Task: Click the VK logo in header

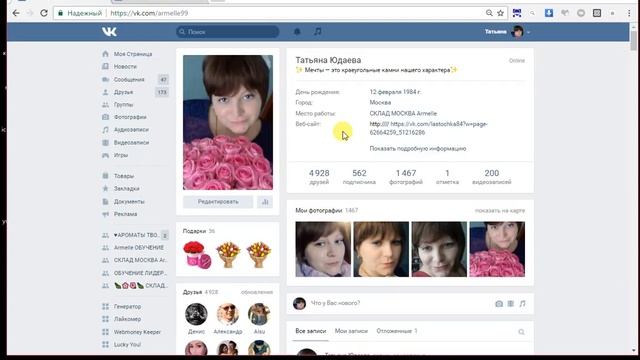Action: pyautogui.click(x=109, y=32)
